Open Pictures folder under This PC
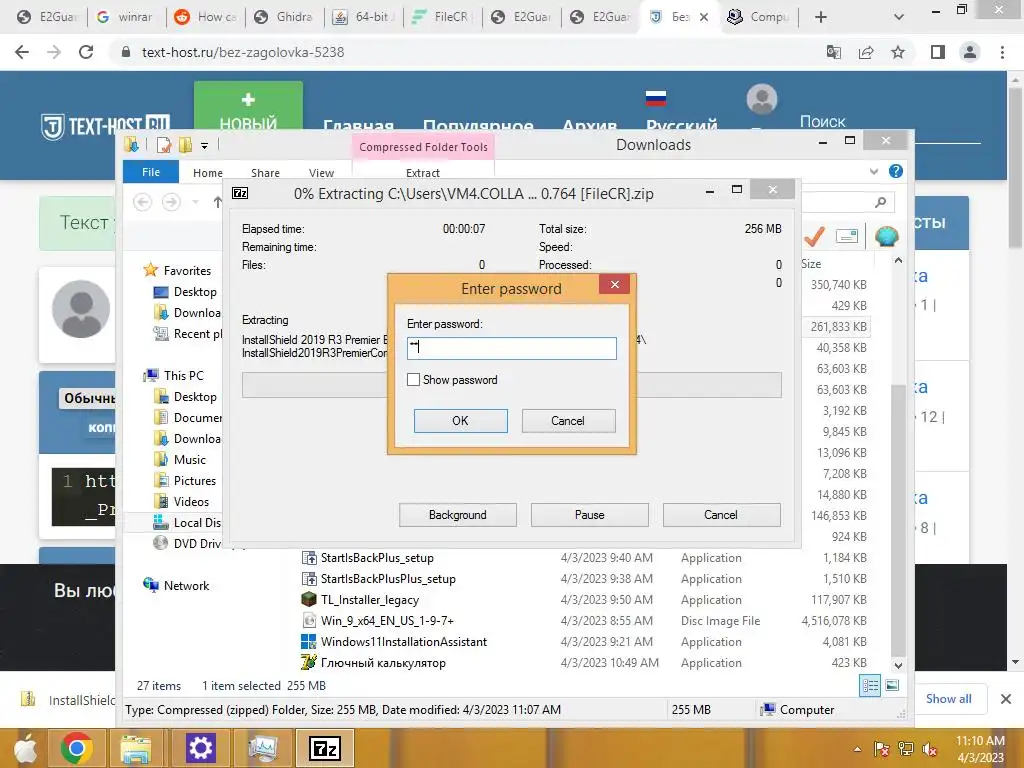This screenshot has height=768, width=1024. point(195,481)
